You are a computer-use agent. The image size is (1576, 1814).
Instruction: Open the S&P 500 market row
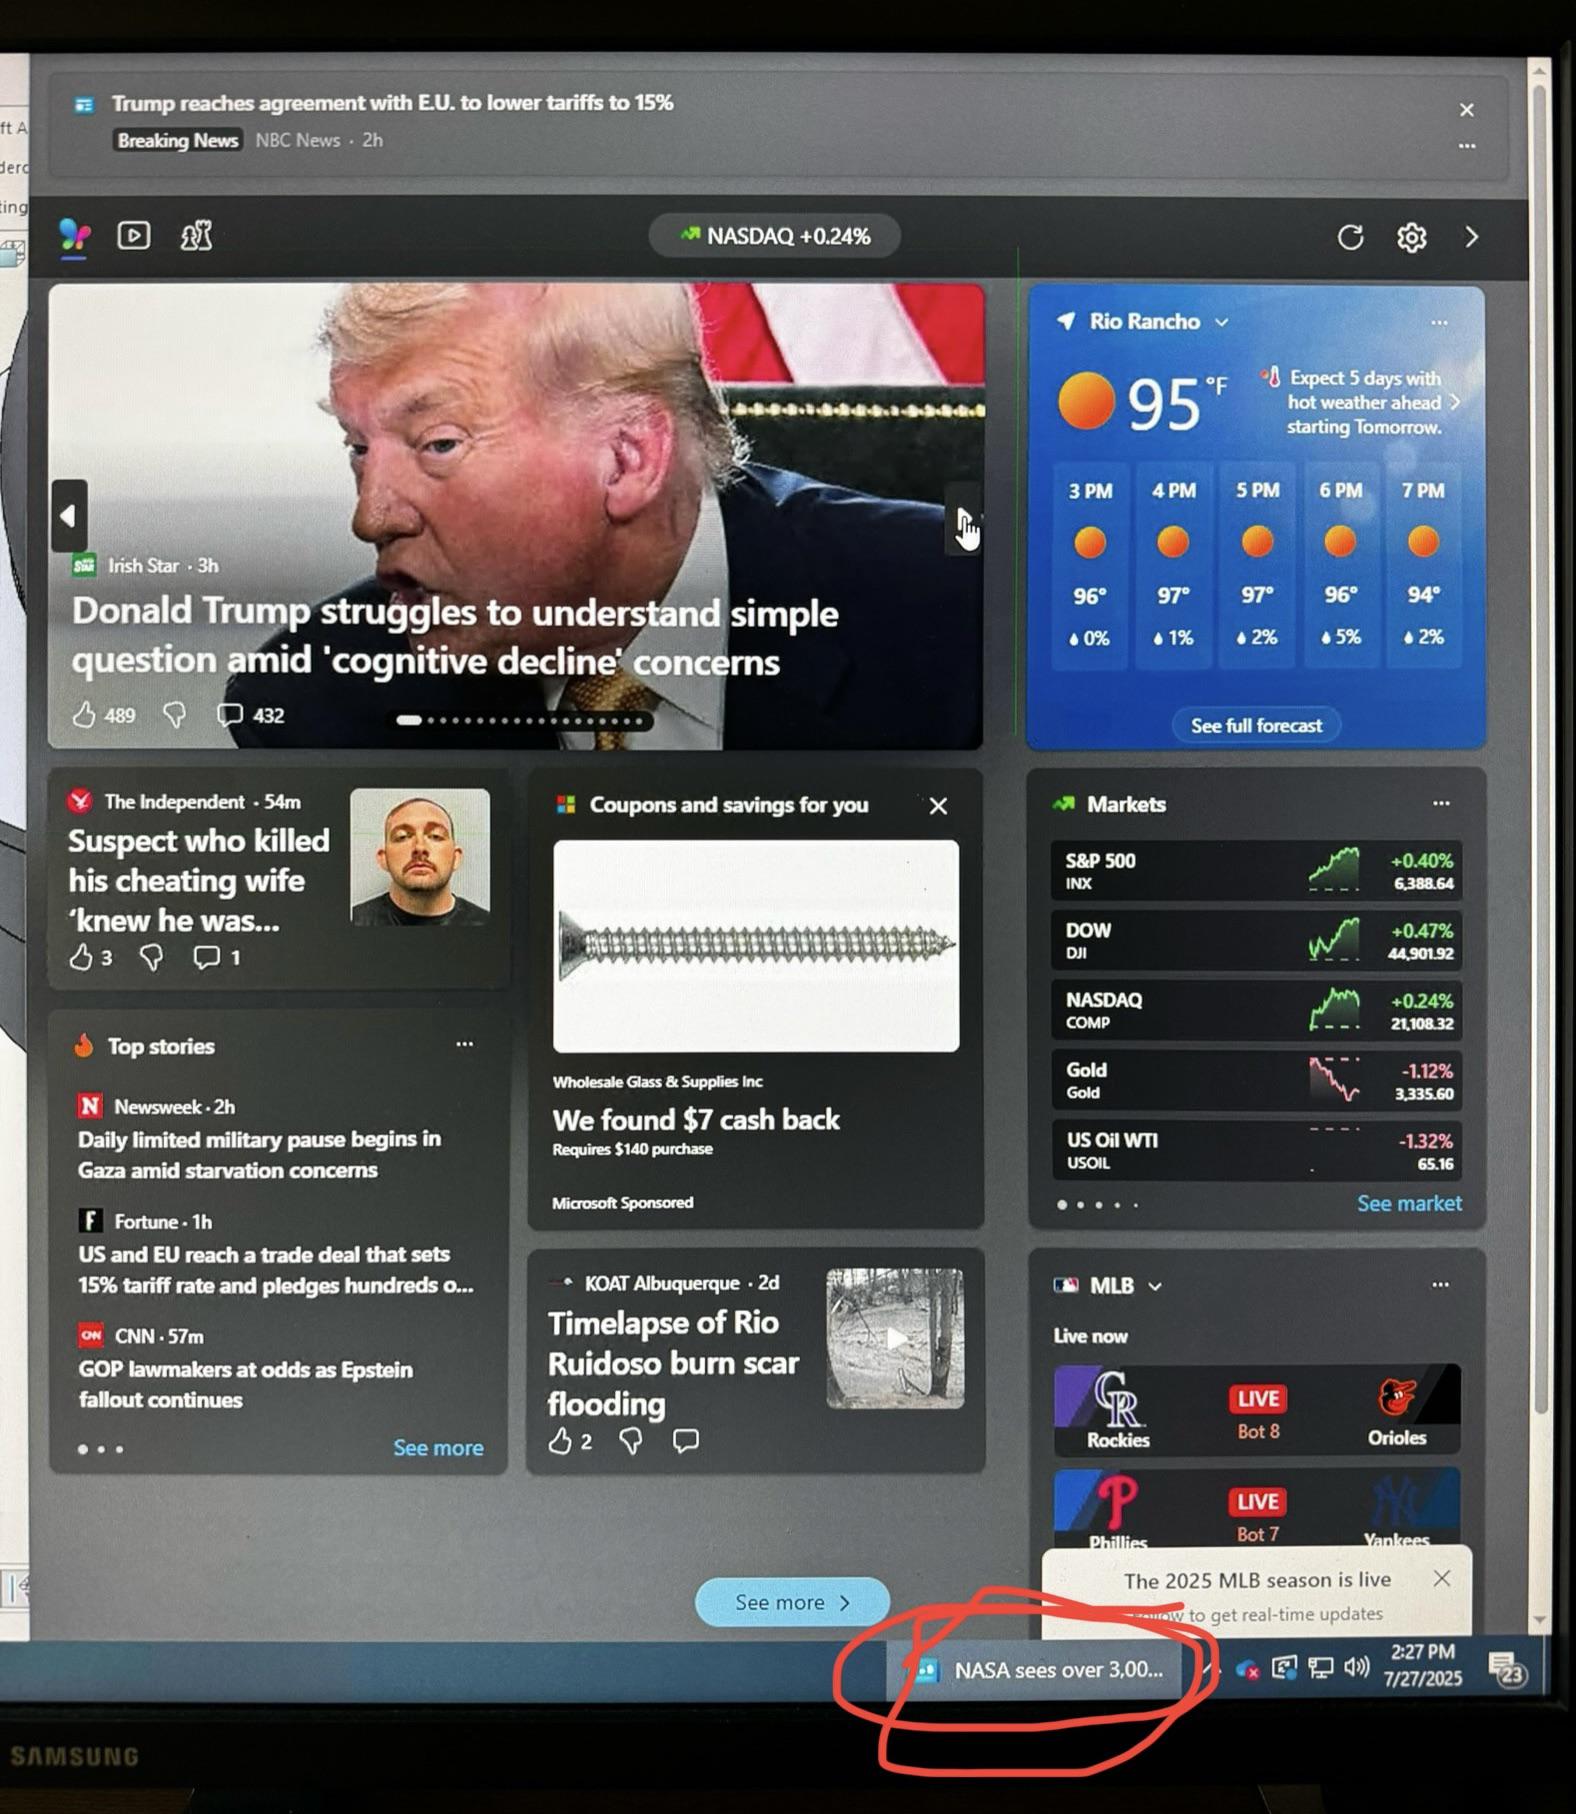pyautogui.click(x=1256, y=871)
